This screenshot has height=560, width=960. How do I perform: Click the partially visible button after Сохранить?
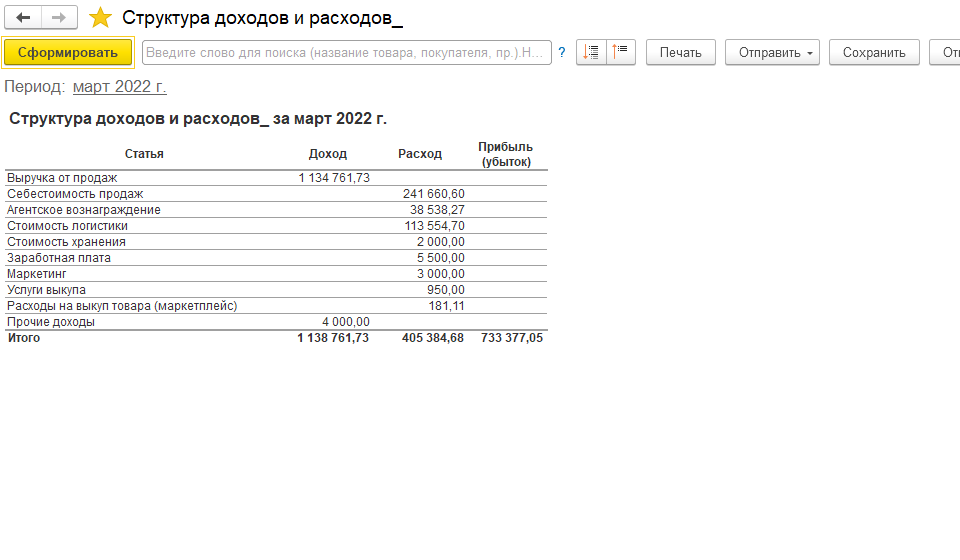[x=945, y=52]
